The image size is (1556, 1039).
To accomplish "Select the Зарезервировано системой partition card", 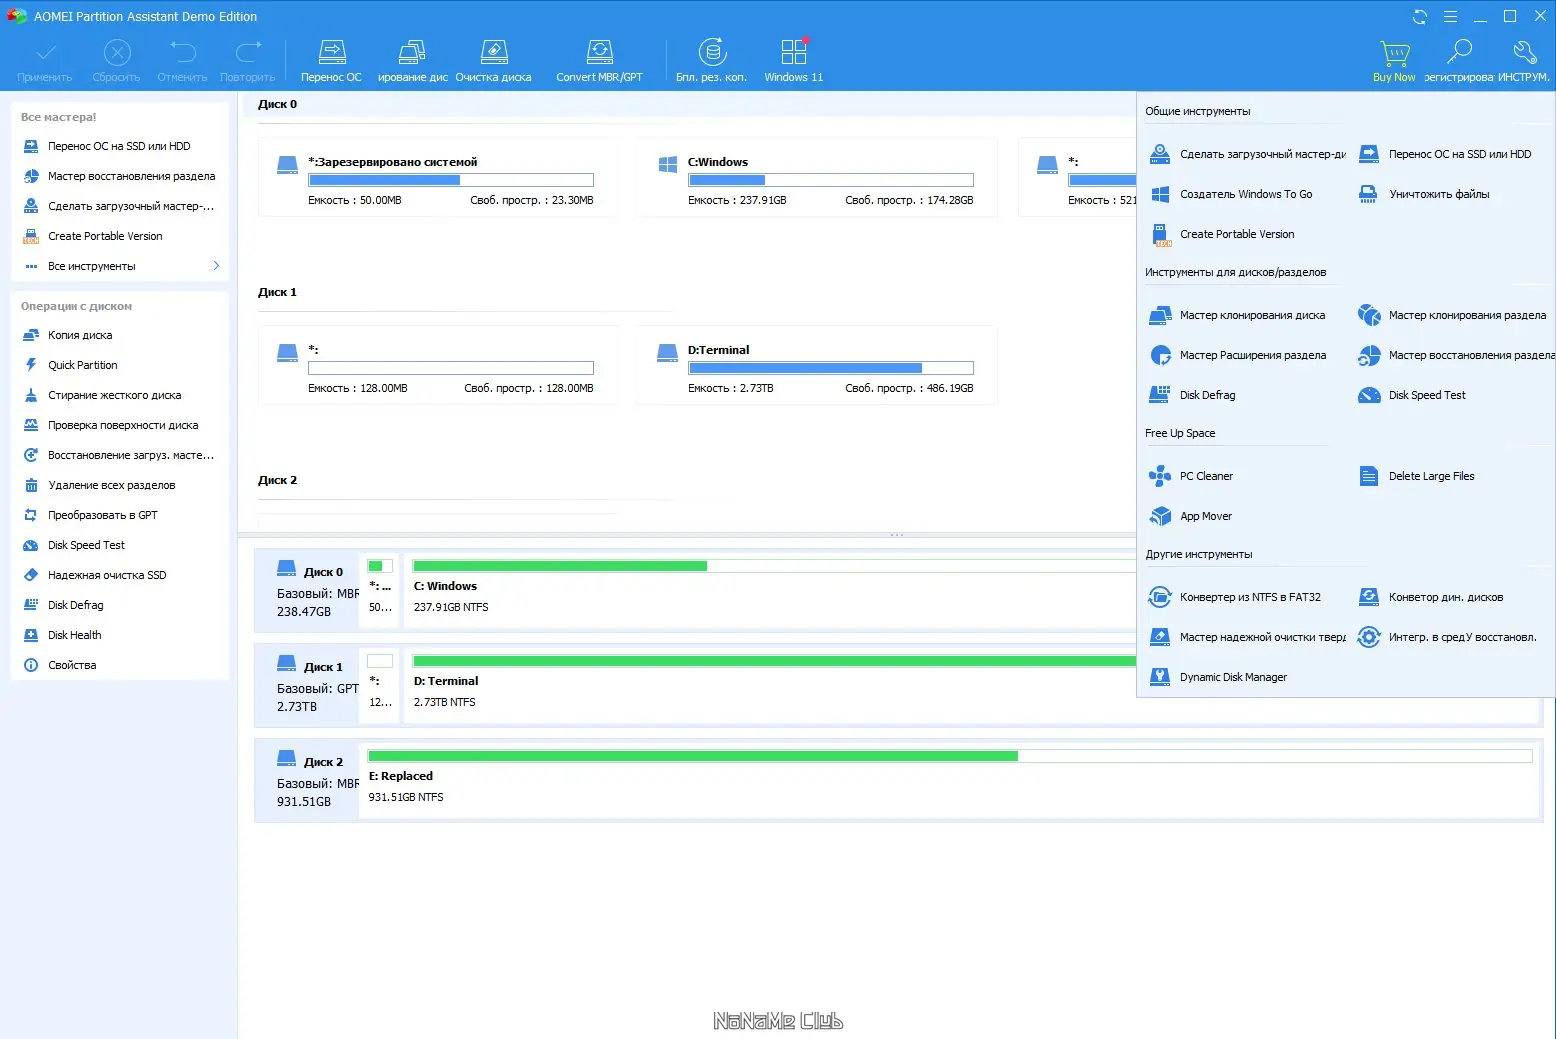I will tap(438, 177).
